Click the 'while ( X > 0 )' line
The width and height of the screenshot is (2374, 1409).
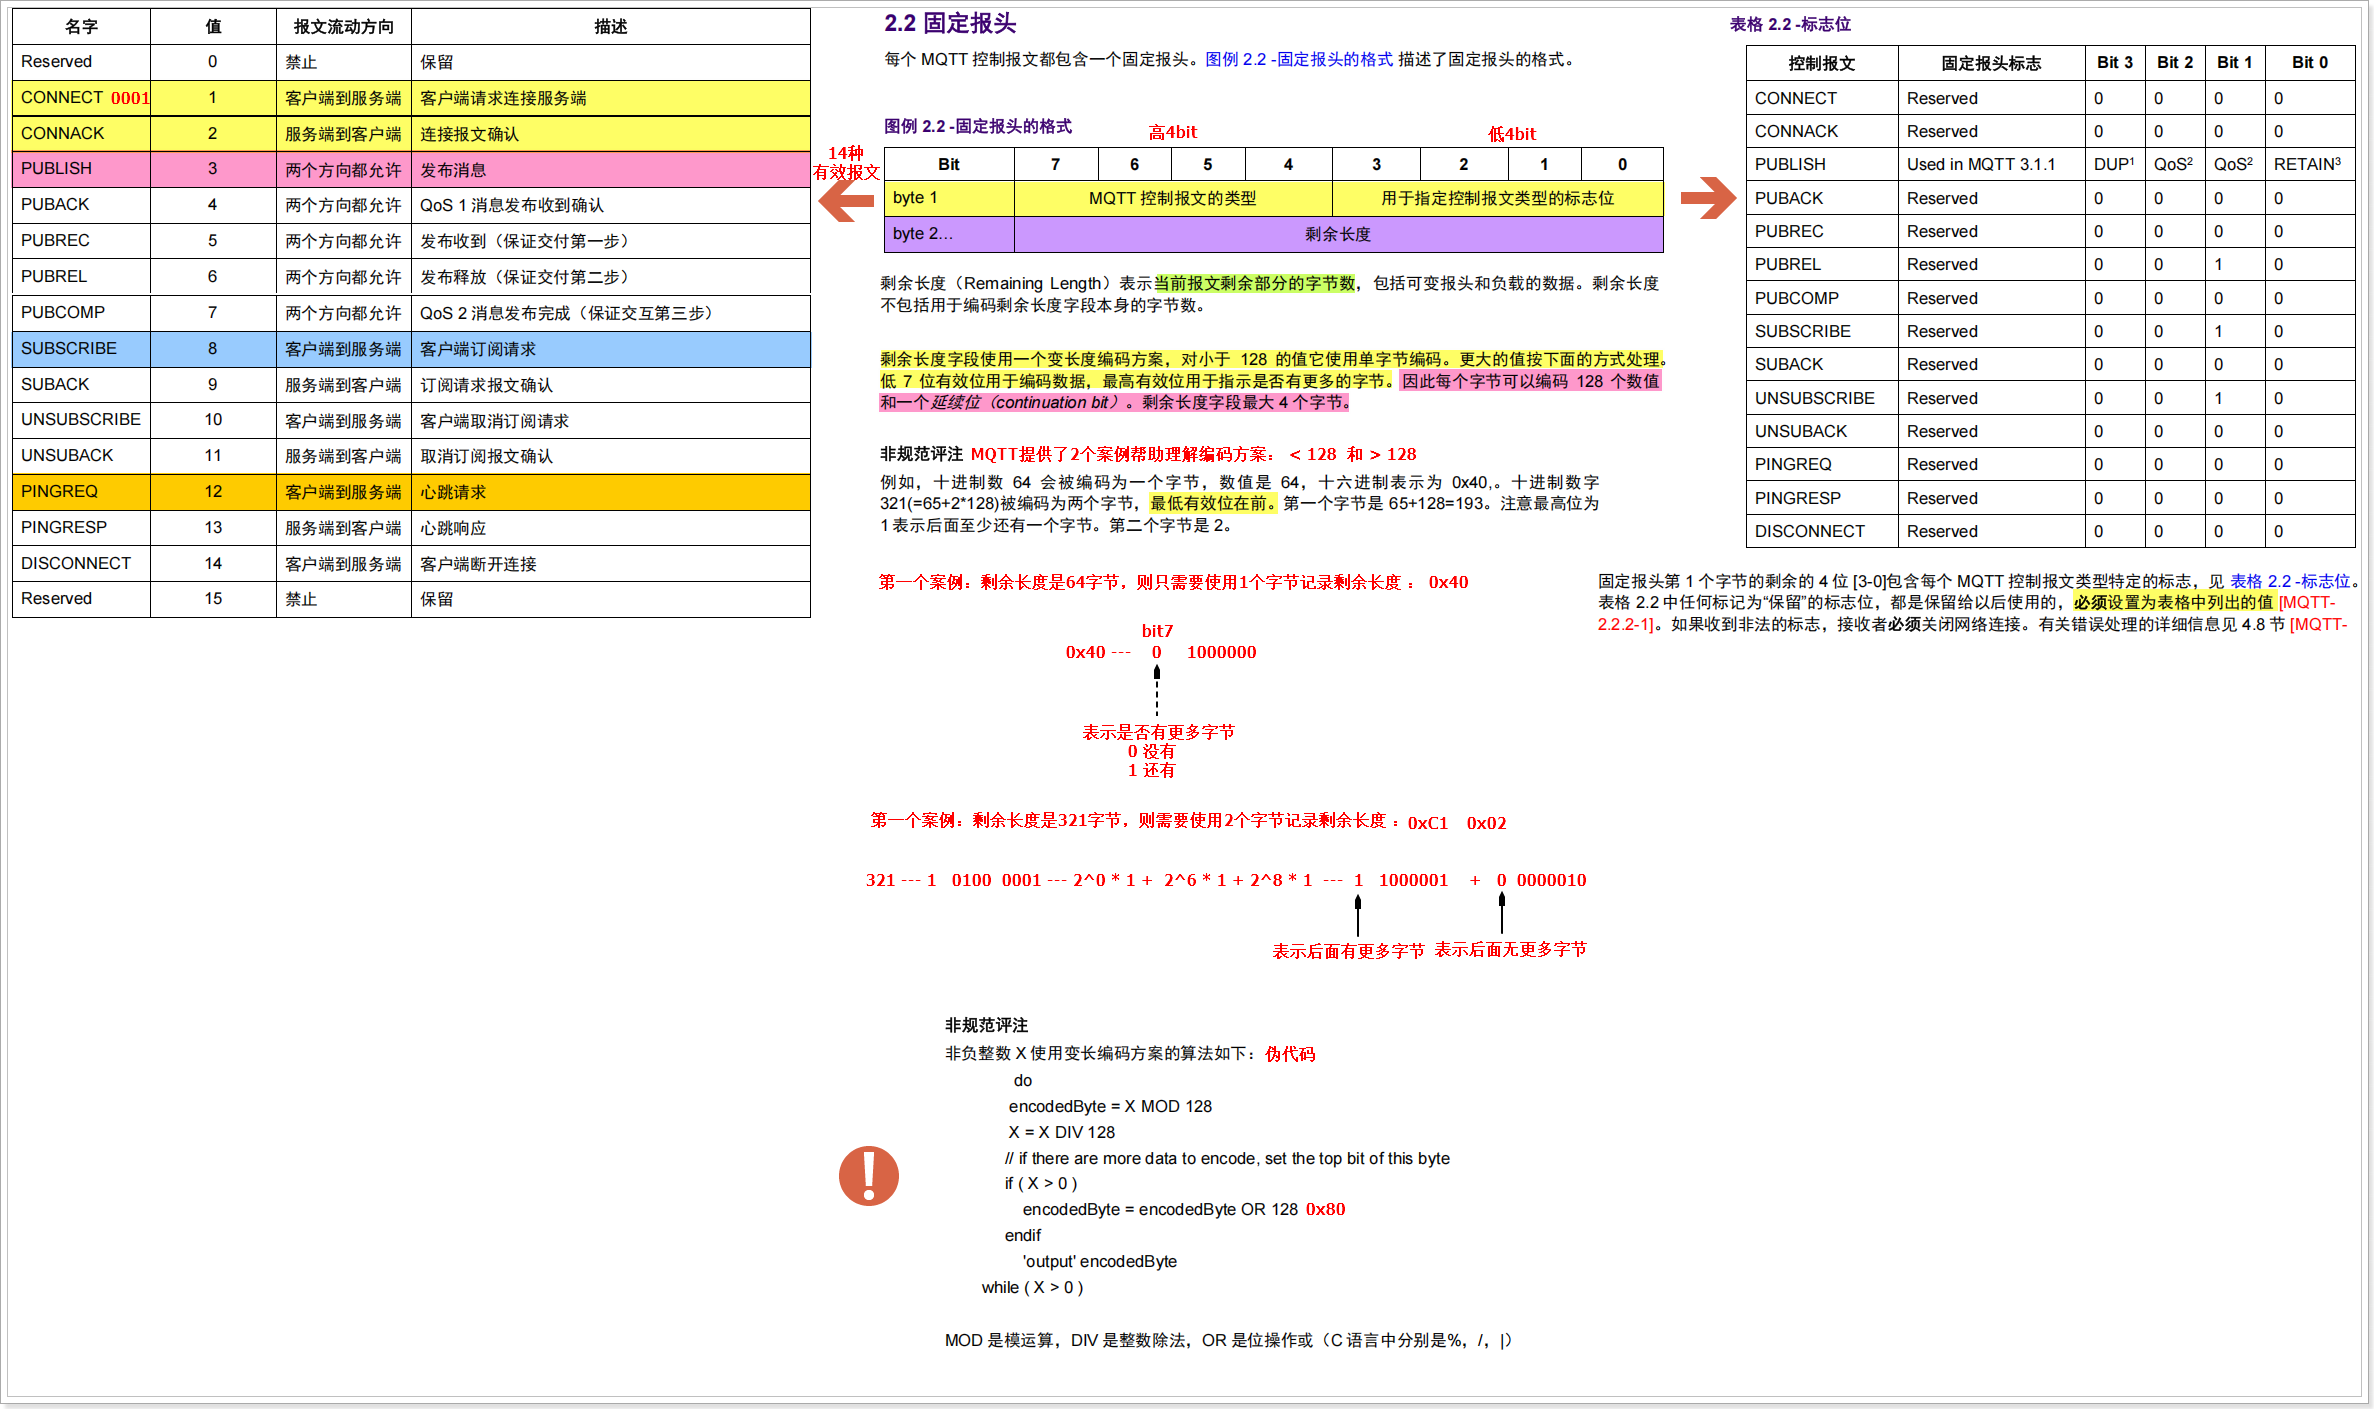1032,1287
